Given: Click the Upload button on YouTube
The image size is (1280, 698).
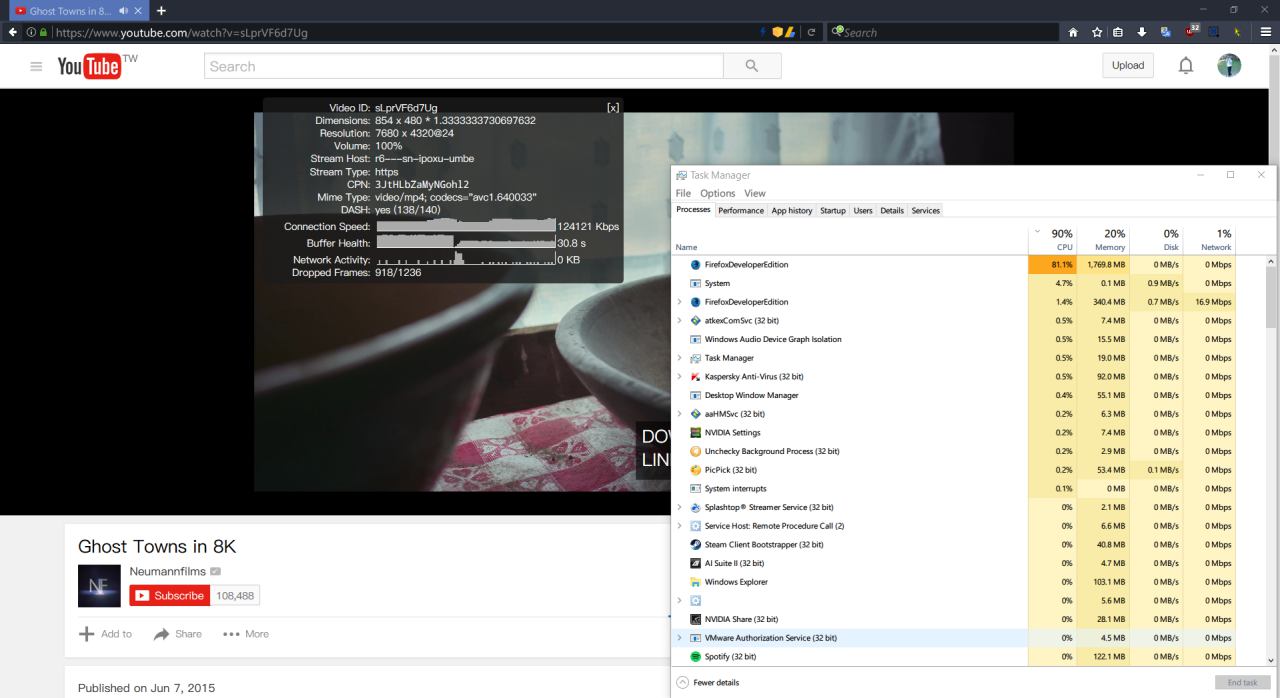Looking at the screenshot, I should (x=1128, y=66).
